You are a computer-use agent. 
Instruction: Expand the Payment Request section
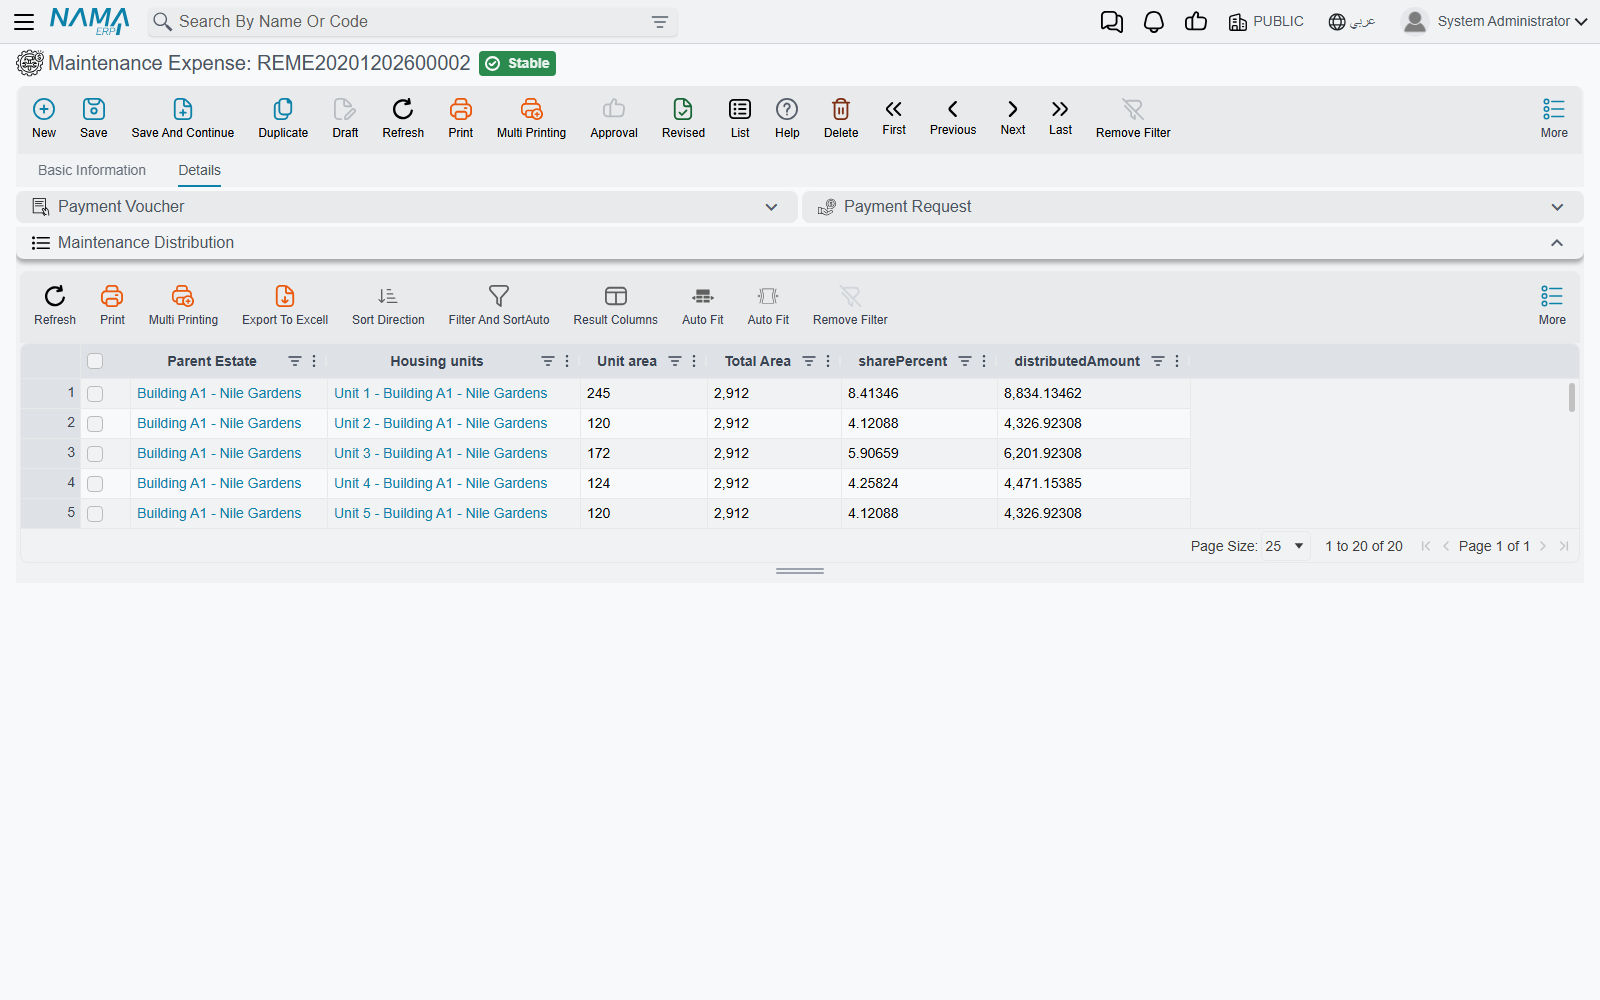[x=1557, y=207]
